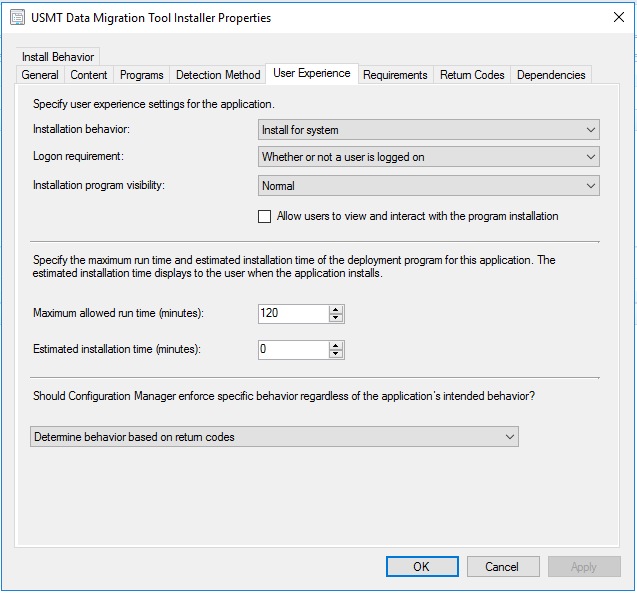Decrease maximum allowed run time with down arrow

(x=336, y=318)
